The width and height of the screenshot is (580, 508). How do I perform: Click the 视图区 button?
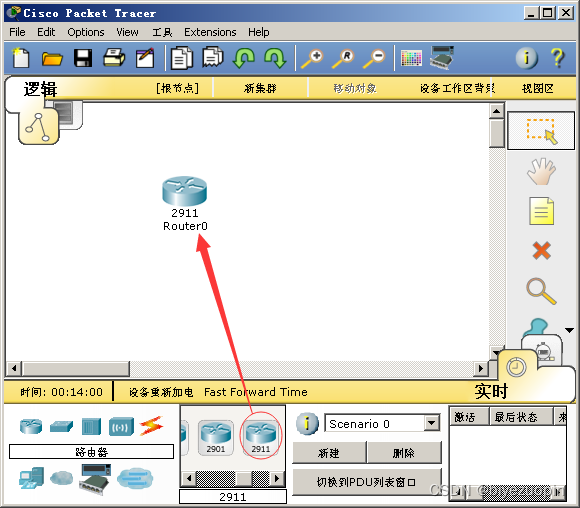click(537, 88)
